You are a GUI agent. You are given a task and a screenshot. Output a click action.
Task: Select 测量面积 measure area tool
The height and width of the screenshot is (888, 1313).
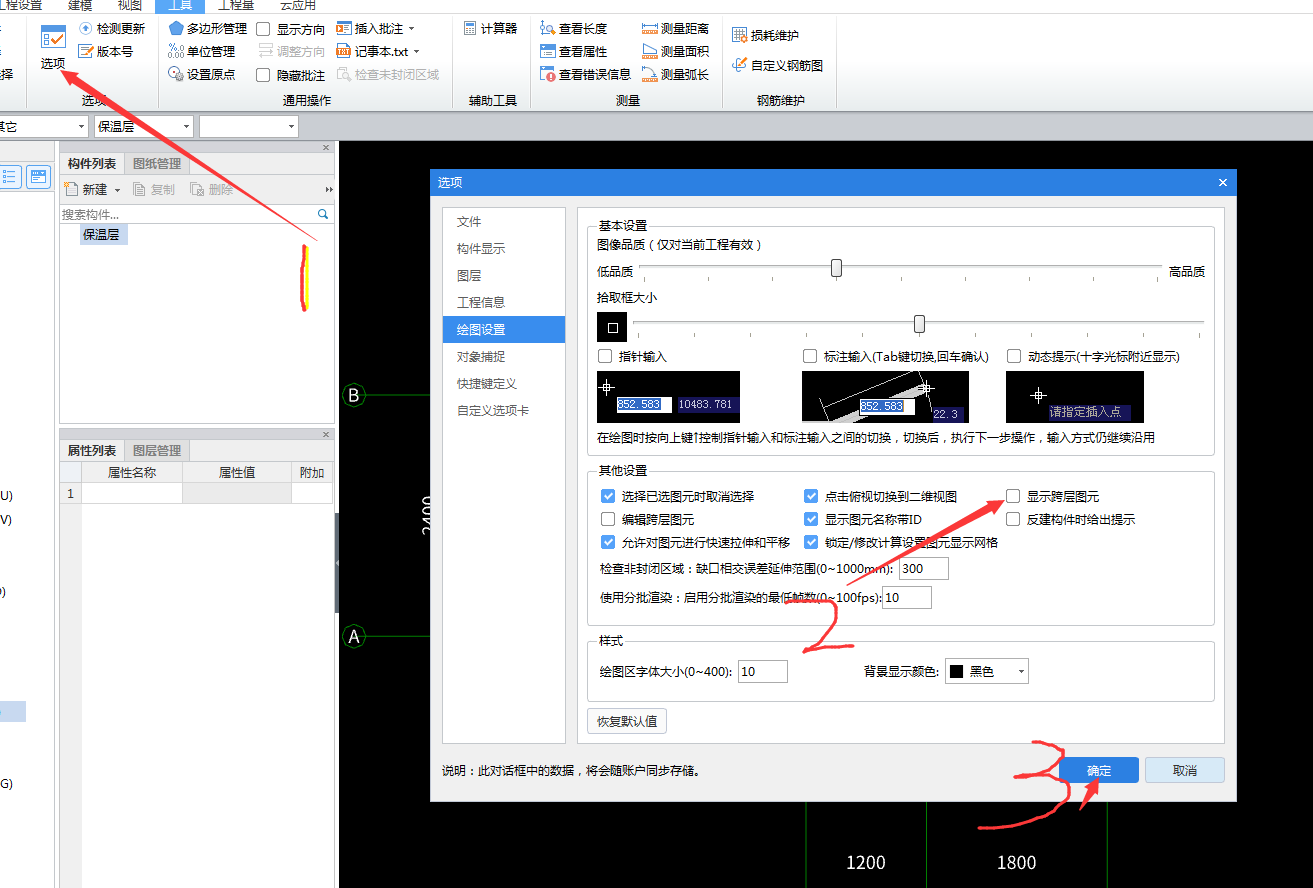click(675, 51)
